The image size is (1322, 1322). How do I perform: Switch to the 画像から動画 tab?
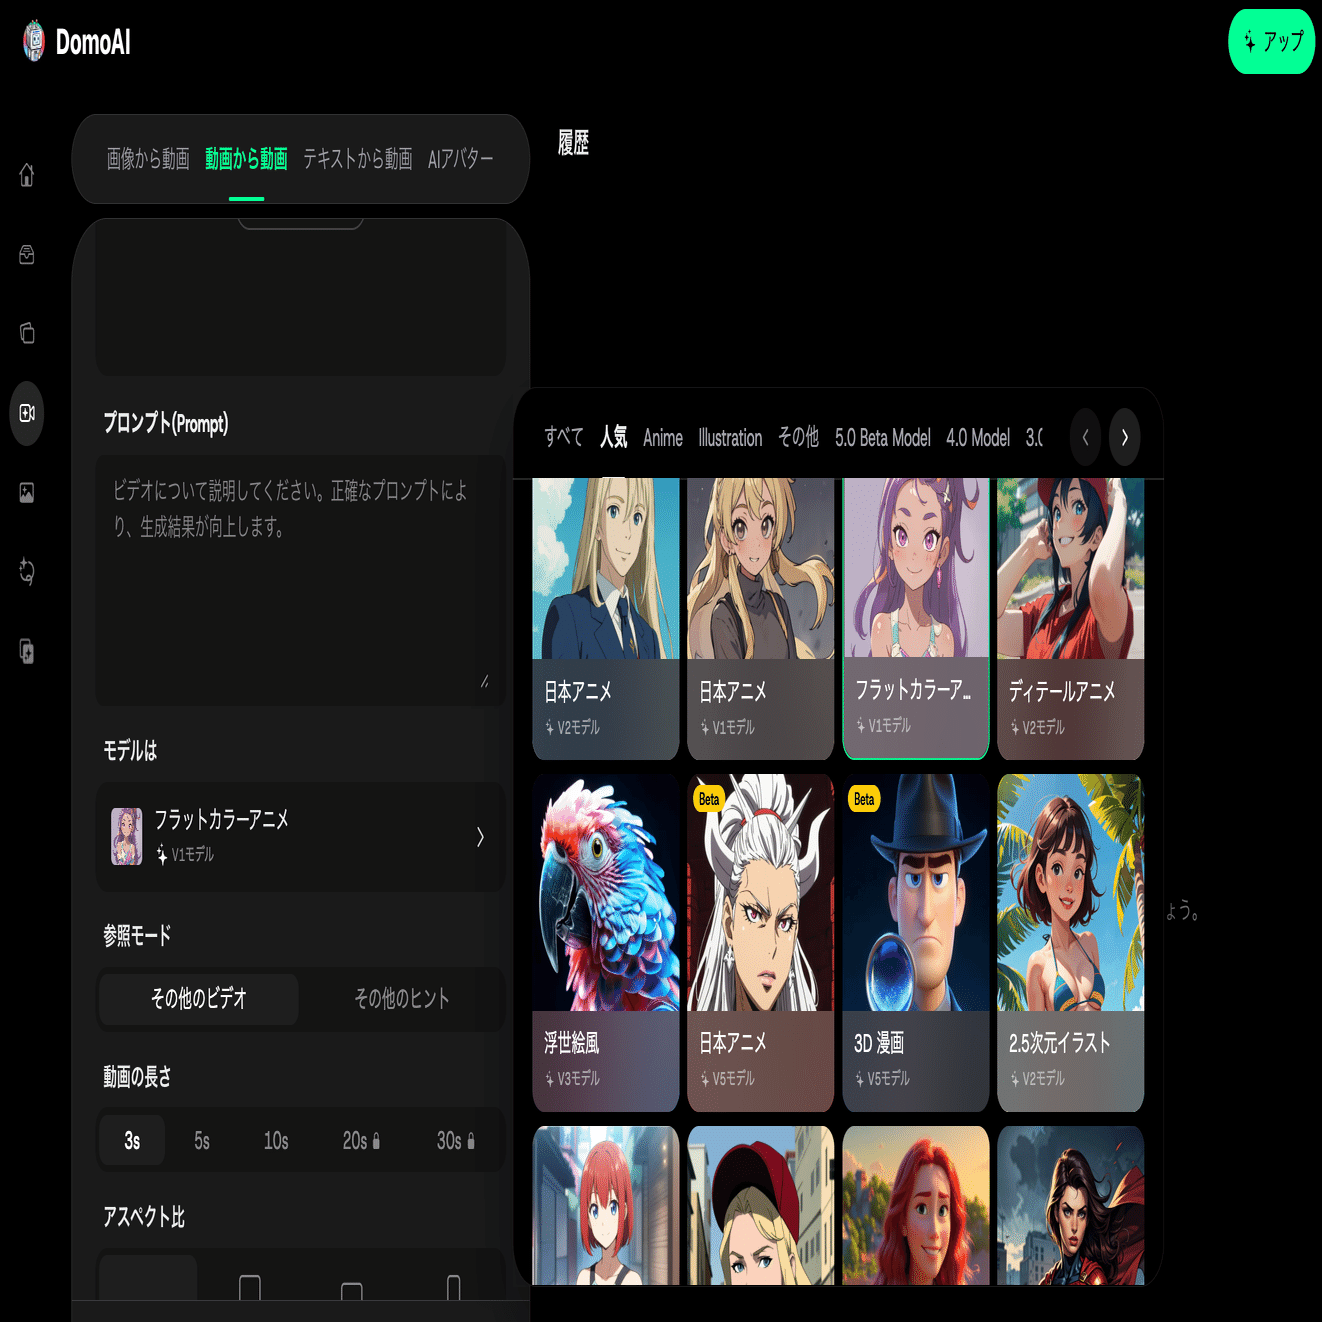tap(148, 159)
